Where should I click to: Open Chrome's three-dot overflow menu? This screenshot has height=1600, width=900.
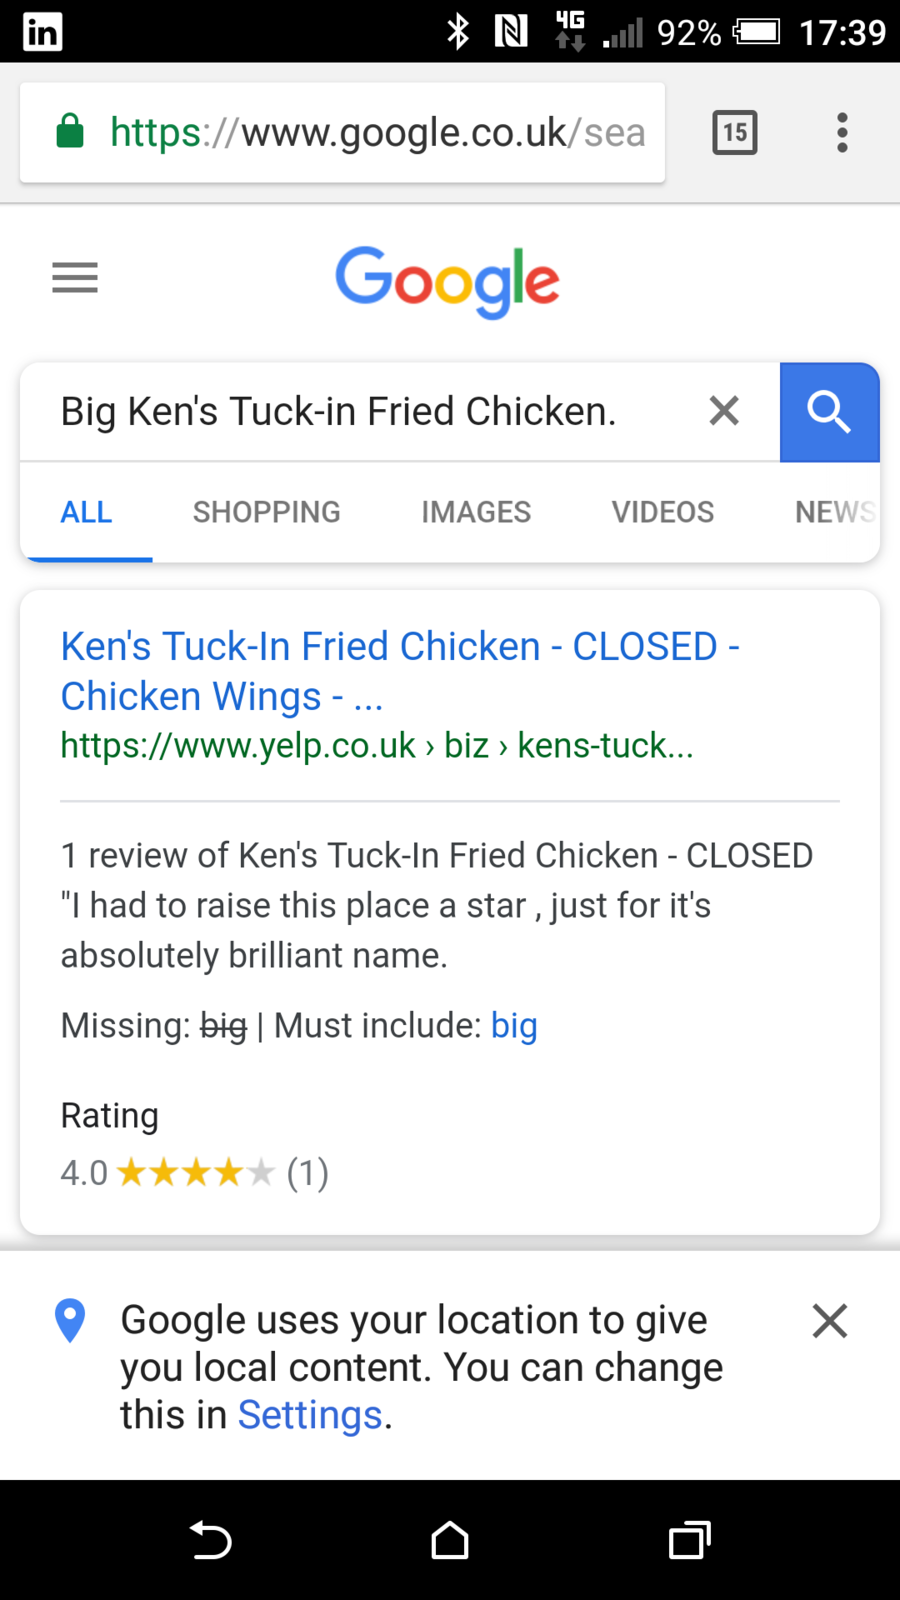(x=842, y=133)
